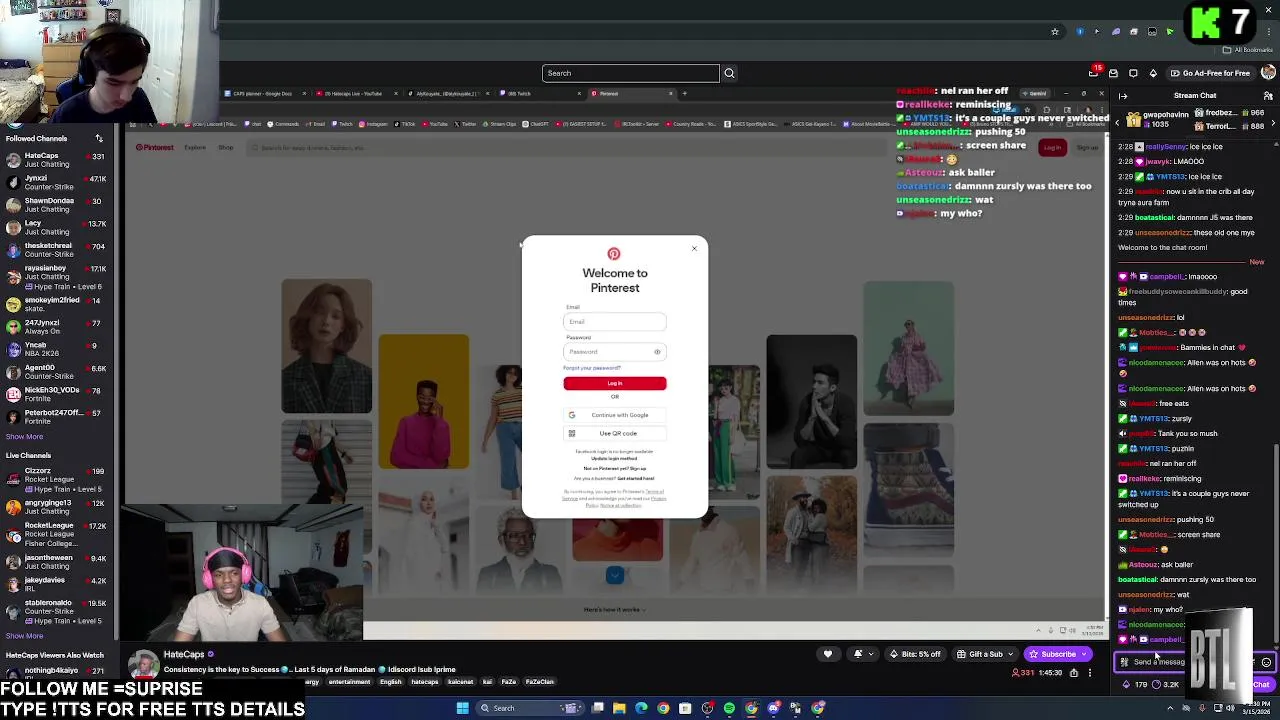The width and height of the screenshot is (1280, 720).
Task: Open Shop in Pinterest header
Action: [226, 147]
